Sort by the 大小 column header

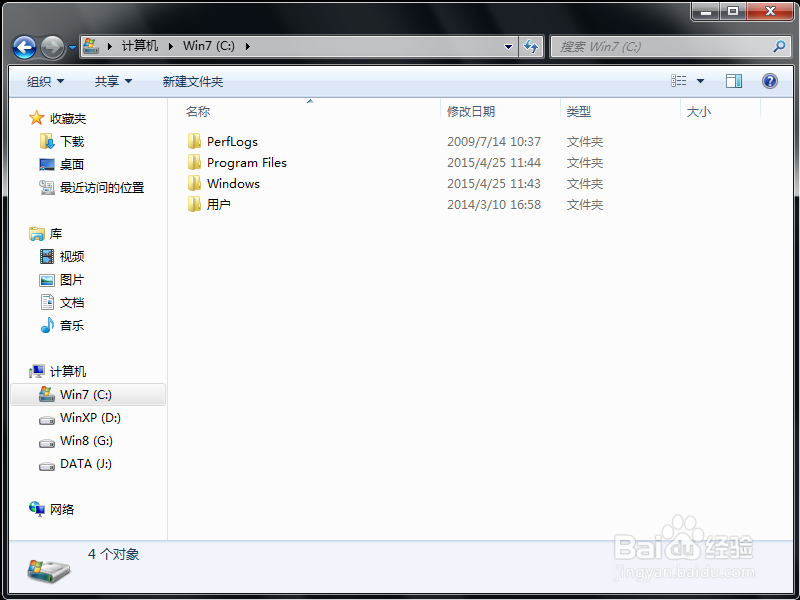coord(699,111)
